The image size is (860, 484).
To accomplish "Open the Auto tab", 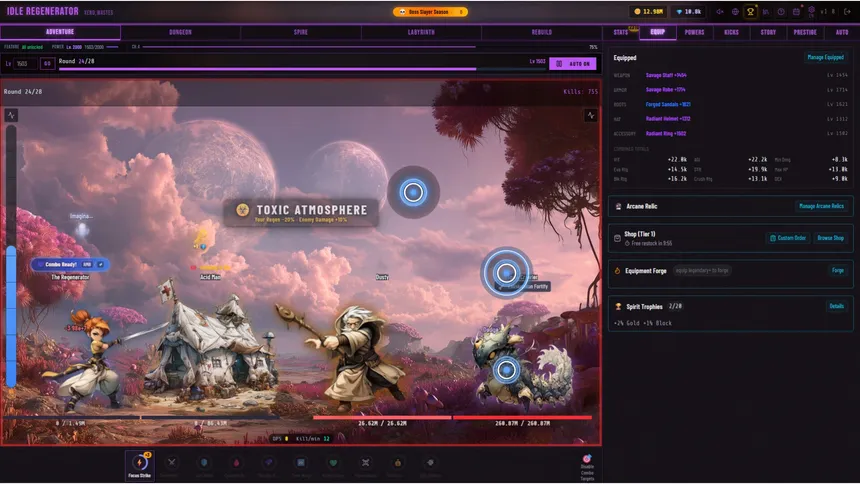I will click(842, 32).
